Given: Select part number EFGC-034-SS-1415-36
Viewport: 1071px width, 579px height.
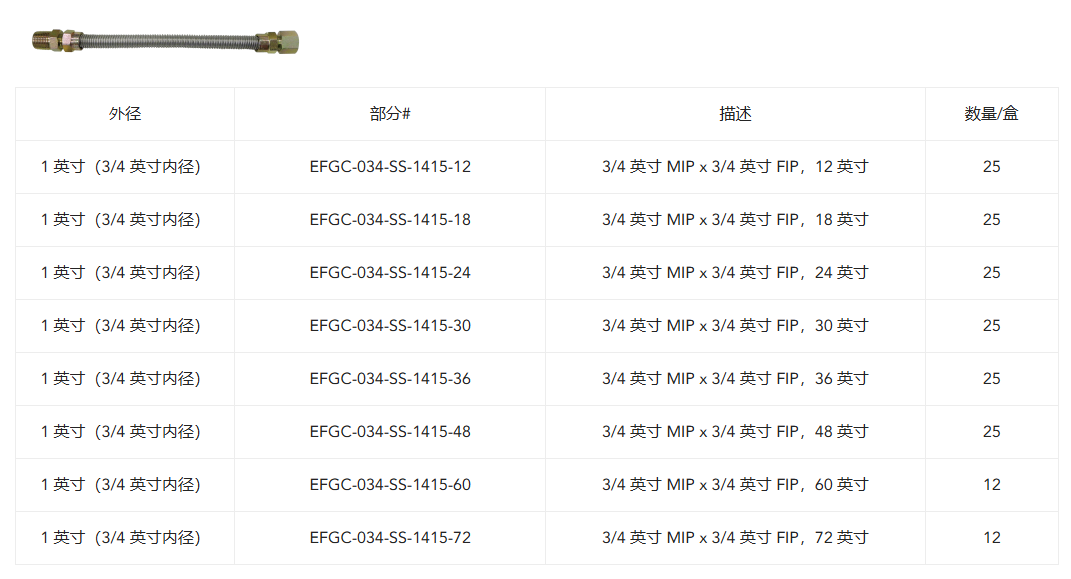Looking at the screenshot, I should click(390, 378).
